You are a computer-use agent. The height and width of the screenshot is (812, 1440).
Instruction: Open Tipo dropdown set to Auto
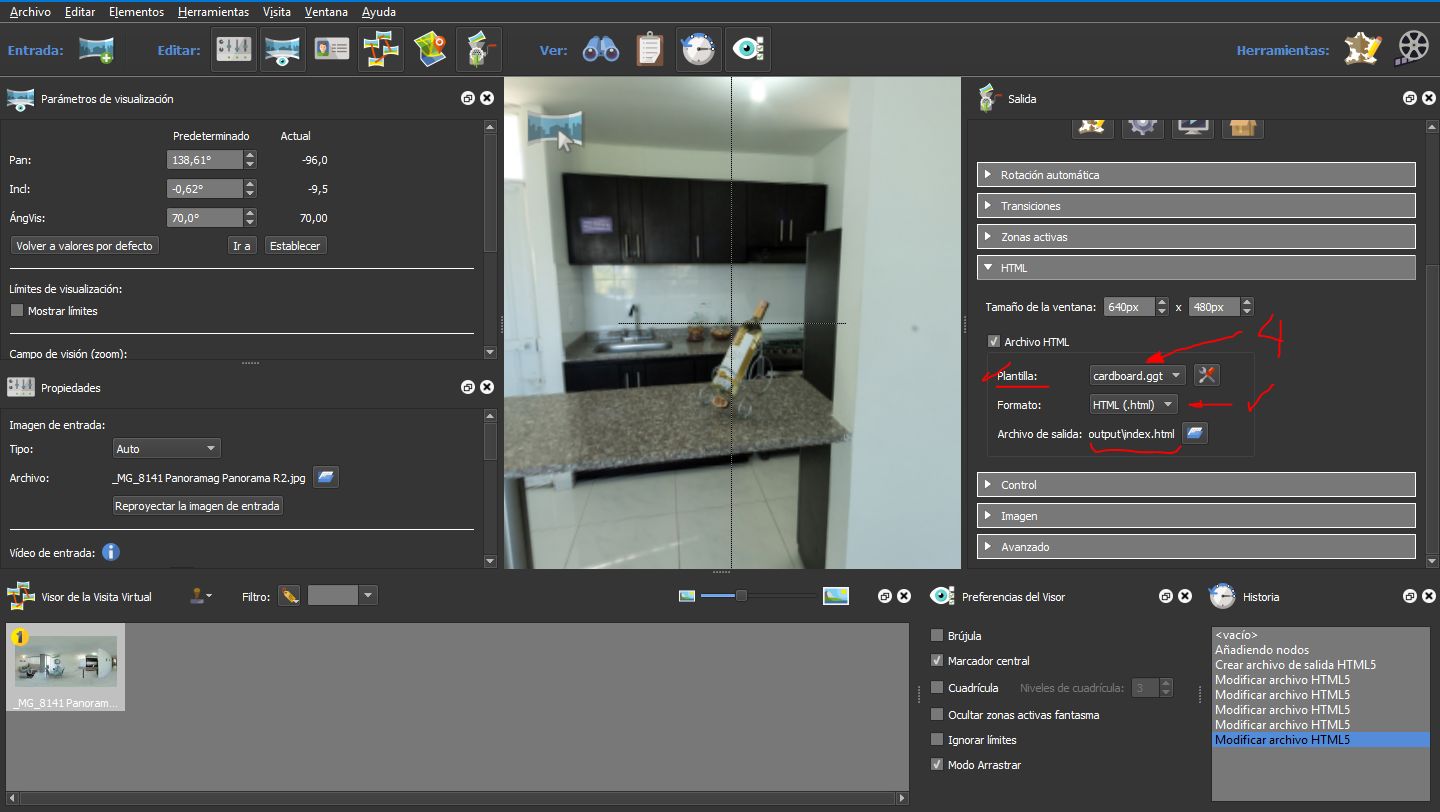(x=166, y=448)
